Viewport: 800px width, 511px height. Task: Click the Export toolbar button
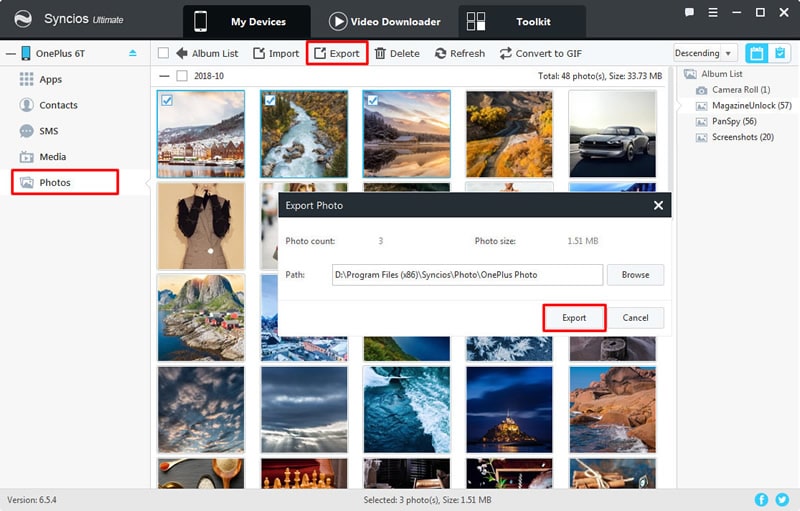[337, 53]
